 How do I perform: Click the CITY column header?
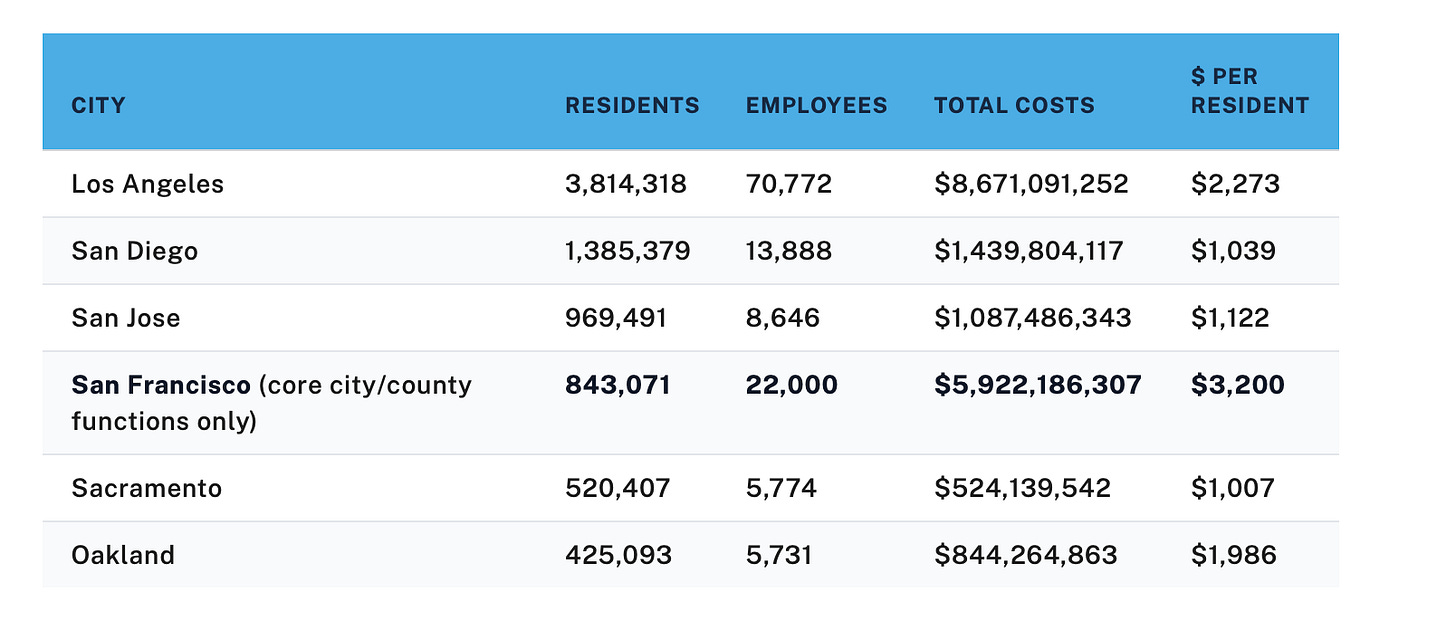pyautogui.click(x=98, y=105)
